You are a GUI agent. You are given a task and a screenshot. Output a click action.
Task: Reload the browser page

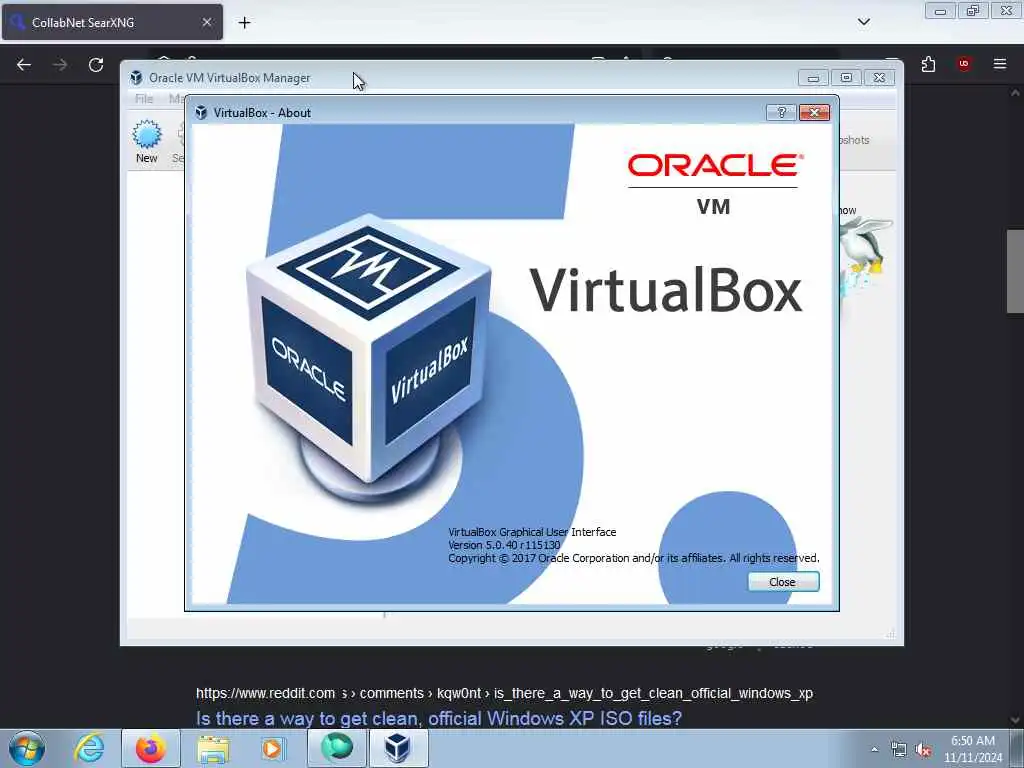pos(96,65)
